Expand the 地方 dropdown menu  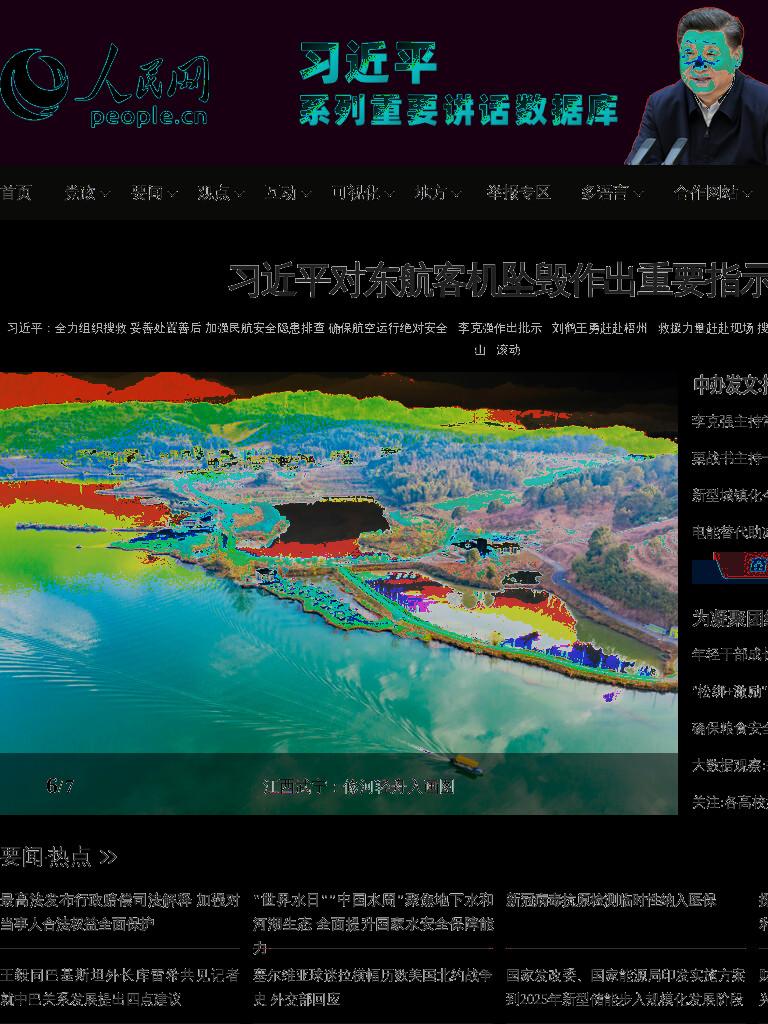click(x=438, y=193)
